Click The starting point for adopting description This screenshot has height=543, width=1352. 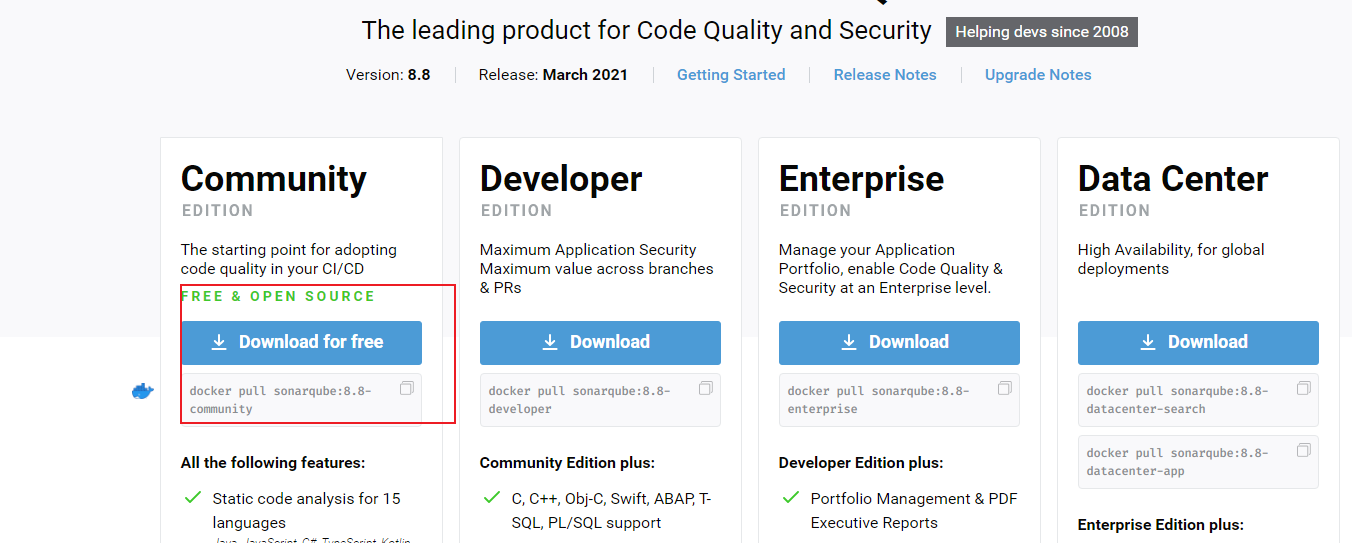(289, 259)
